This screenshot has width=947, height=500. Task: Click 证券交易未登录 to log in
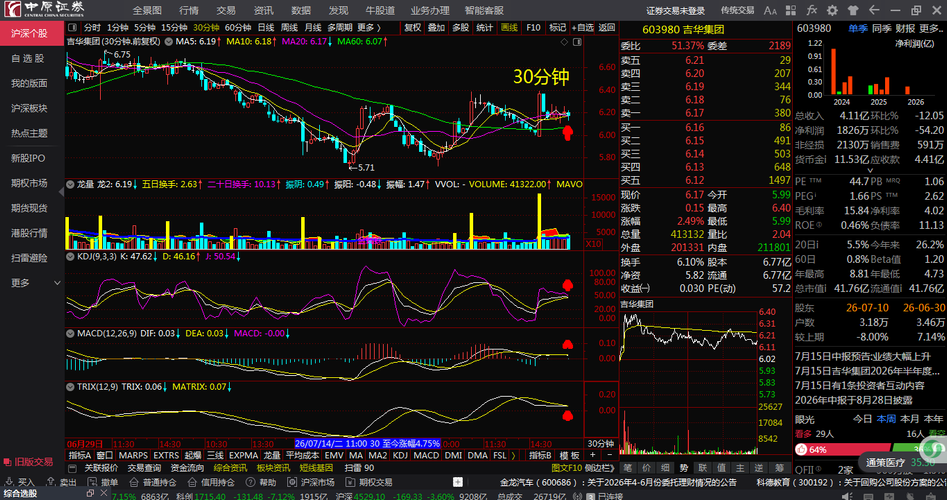pos(675,10)
